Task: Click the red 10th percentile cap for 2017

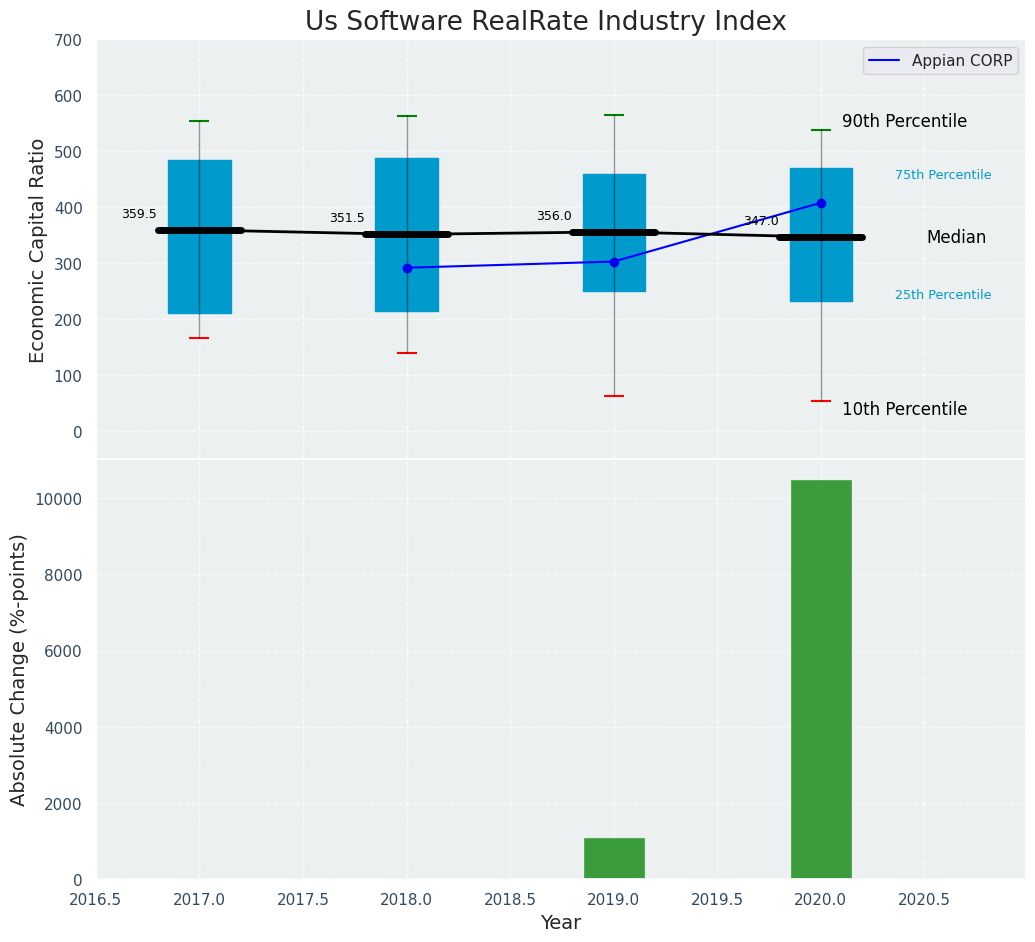Action: click(199, 338)
